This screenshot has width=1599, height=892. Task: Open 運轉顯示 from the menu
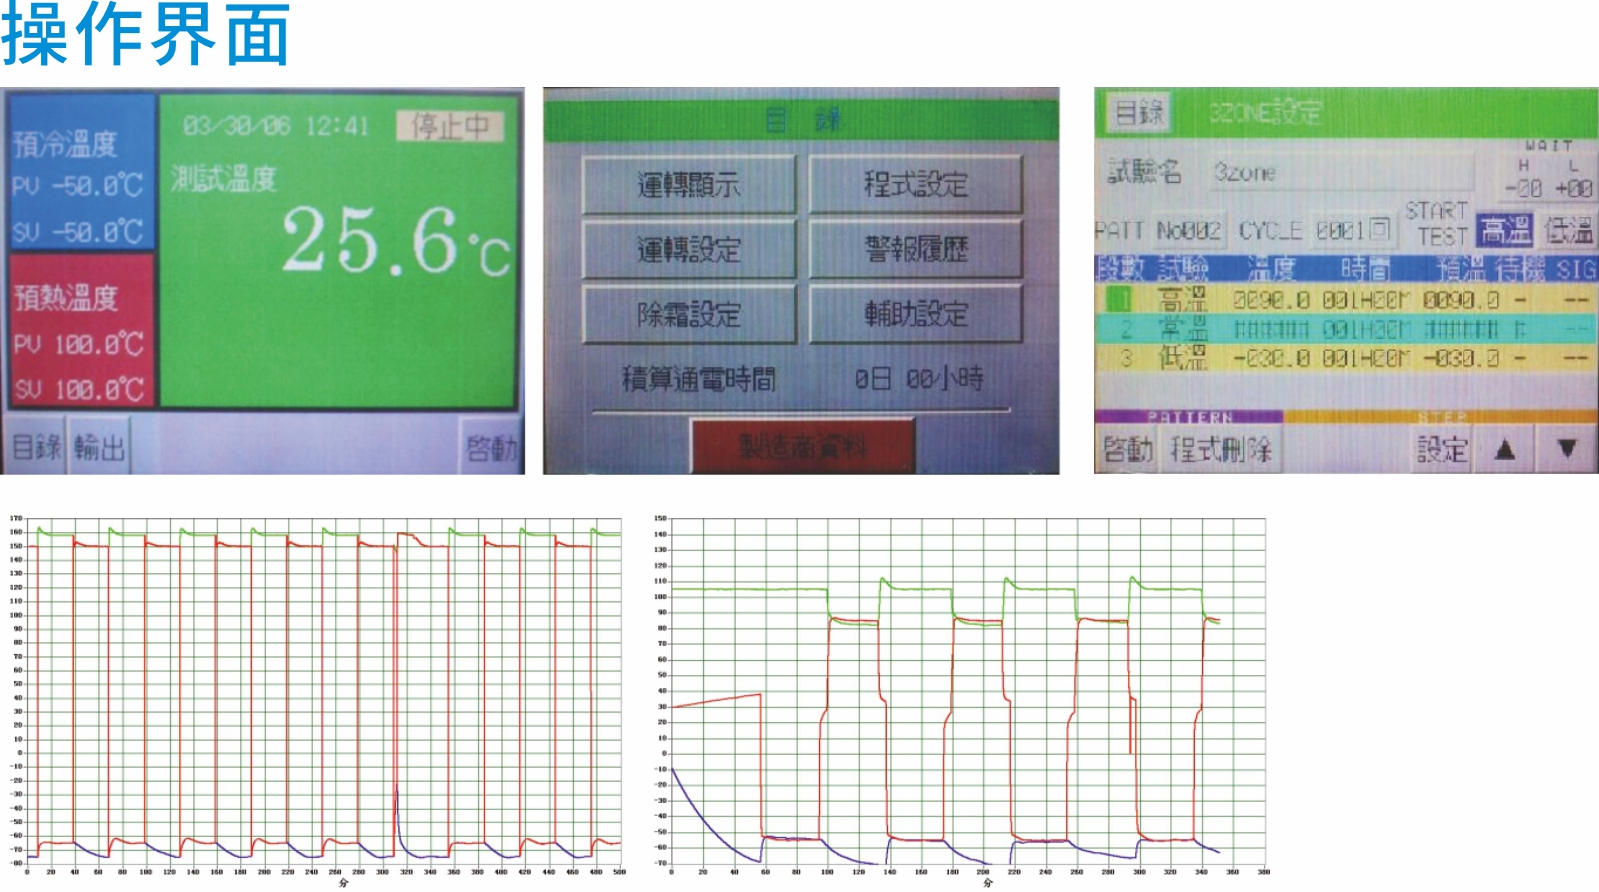[688, 184]
